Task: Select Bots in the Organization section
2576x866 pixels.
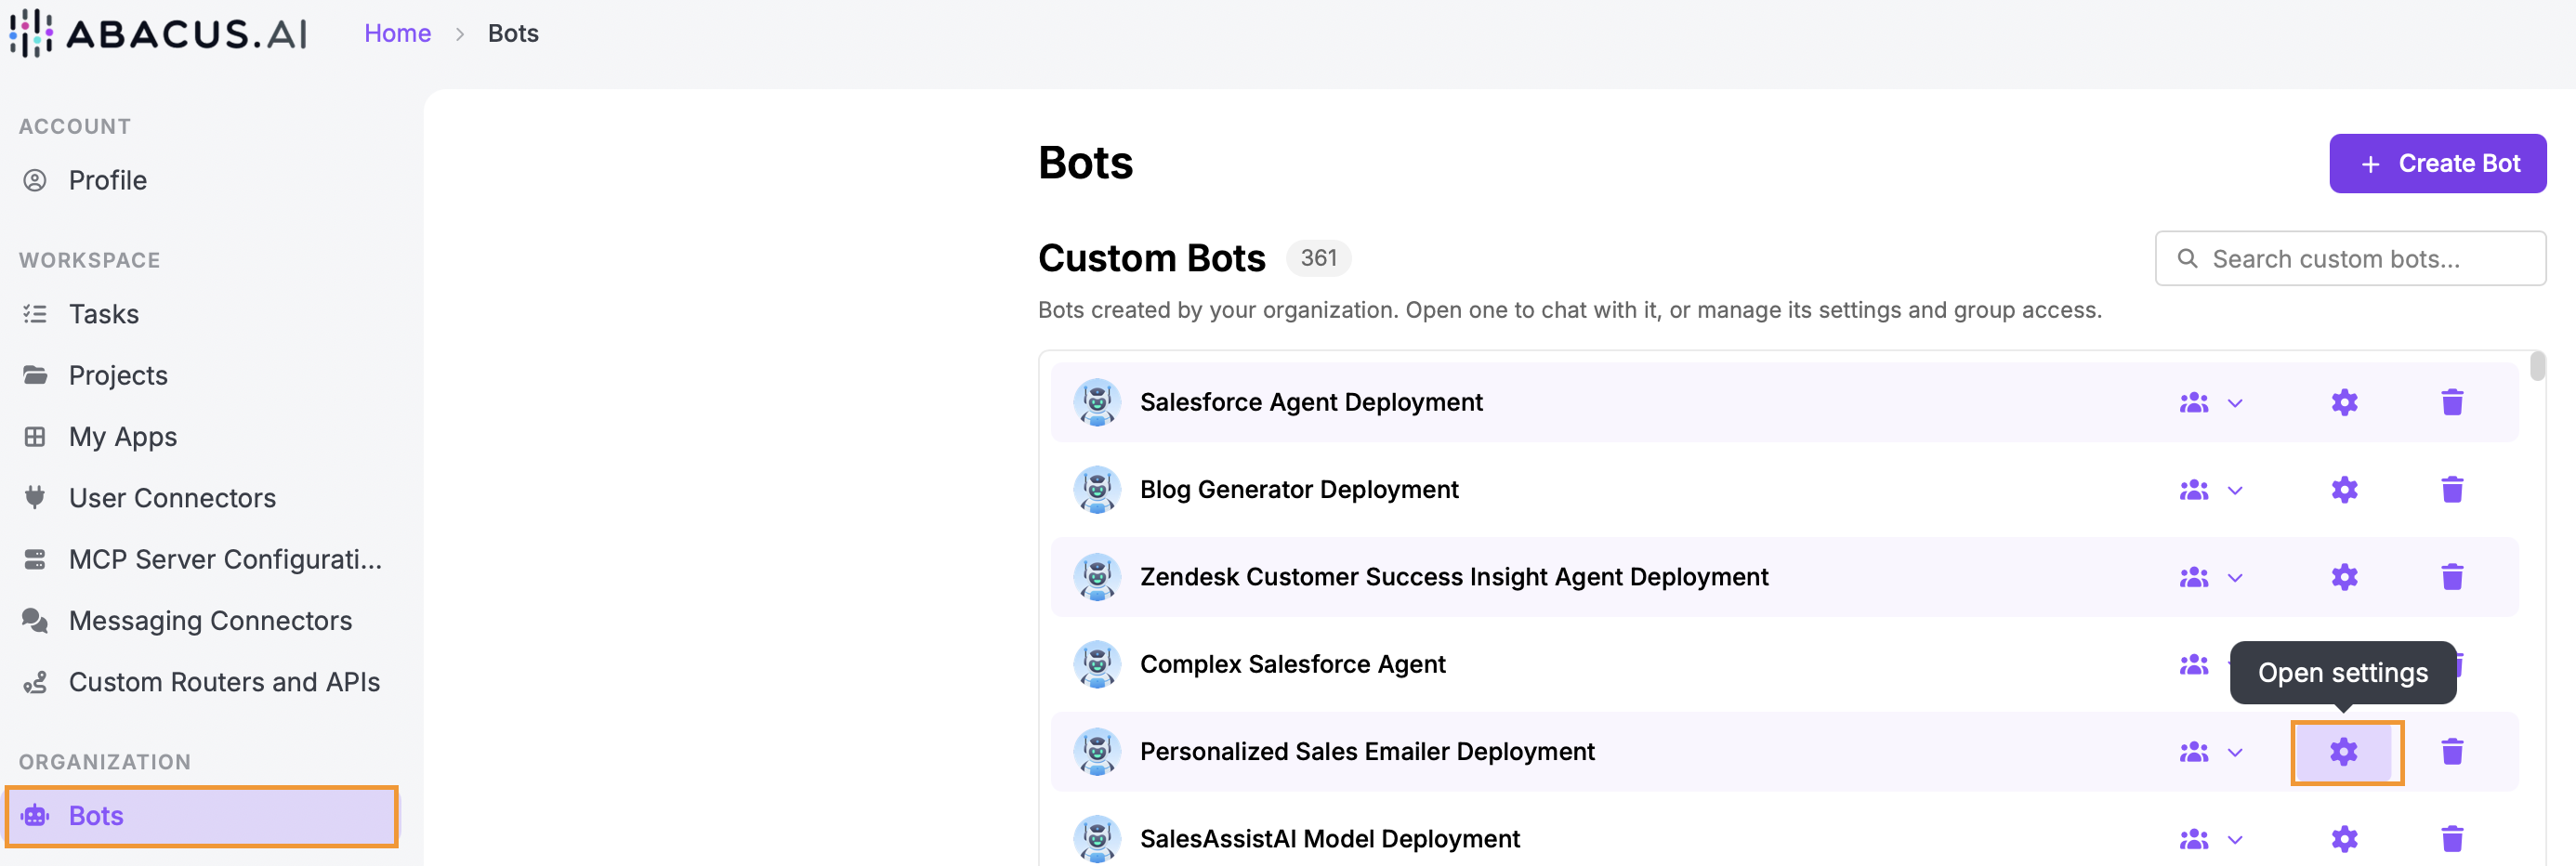Action: 201,816
